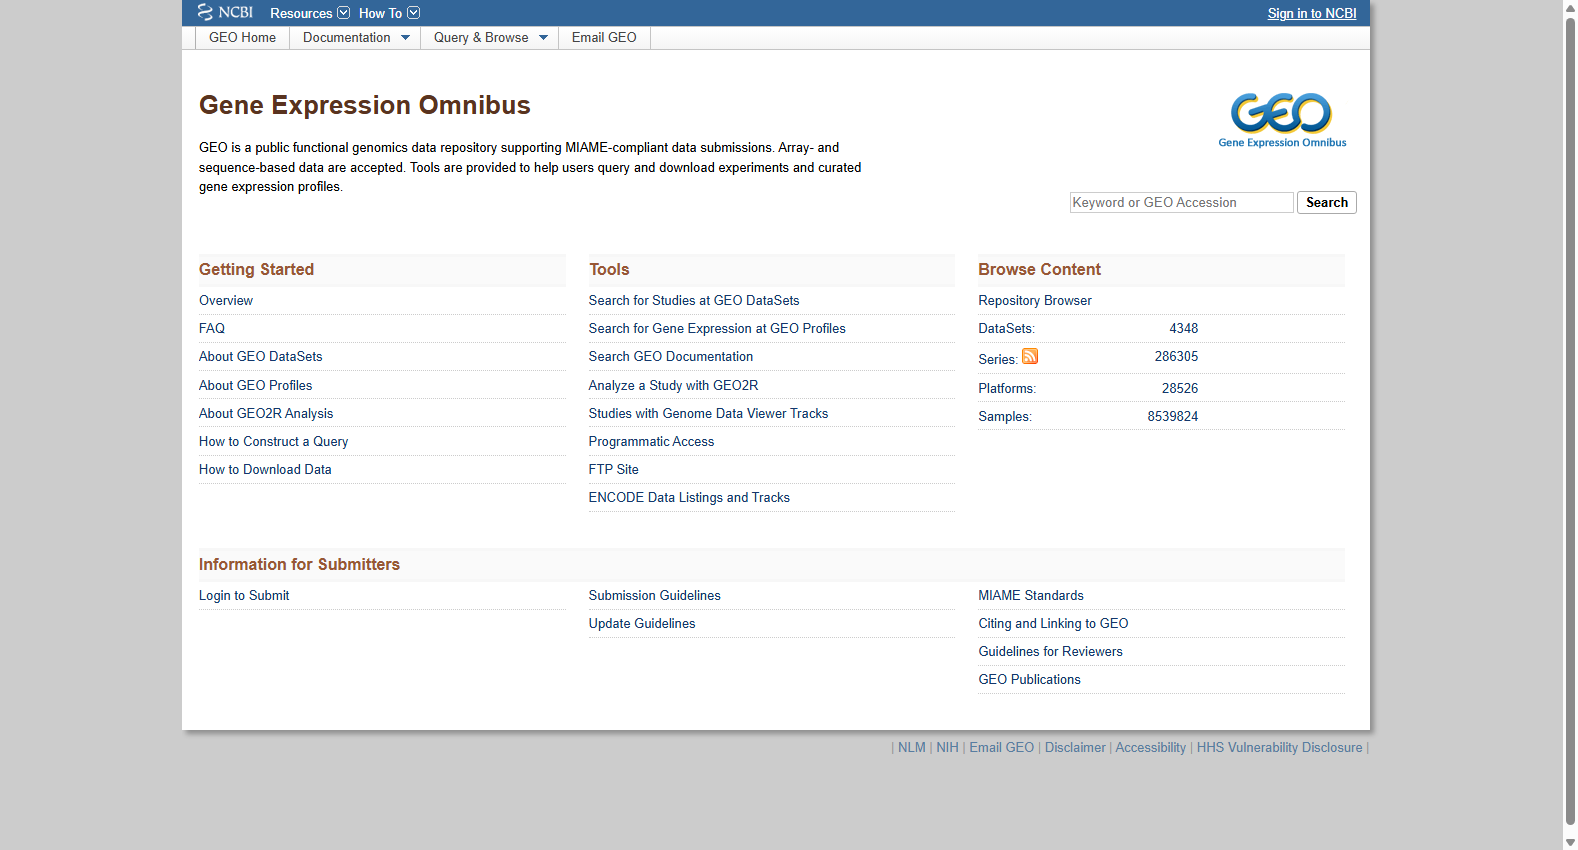Open the FAQ link
Image resolution: width=1578 pixels, height=850 pixels.
(212, 328)
